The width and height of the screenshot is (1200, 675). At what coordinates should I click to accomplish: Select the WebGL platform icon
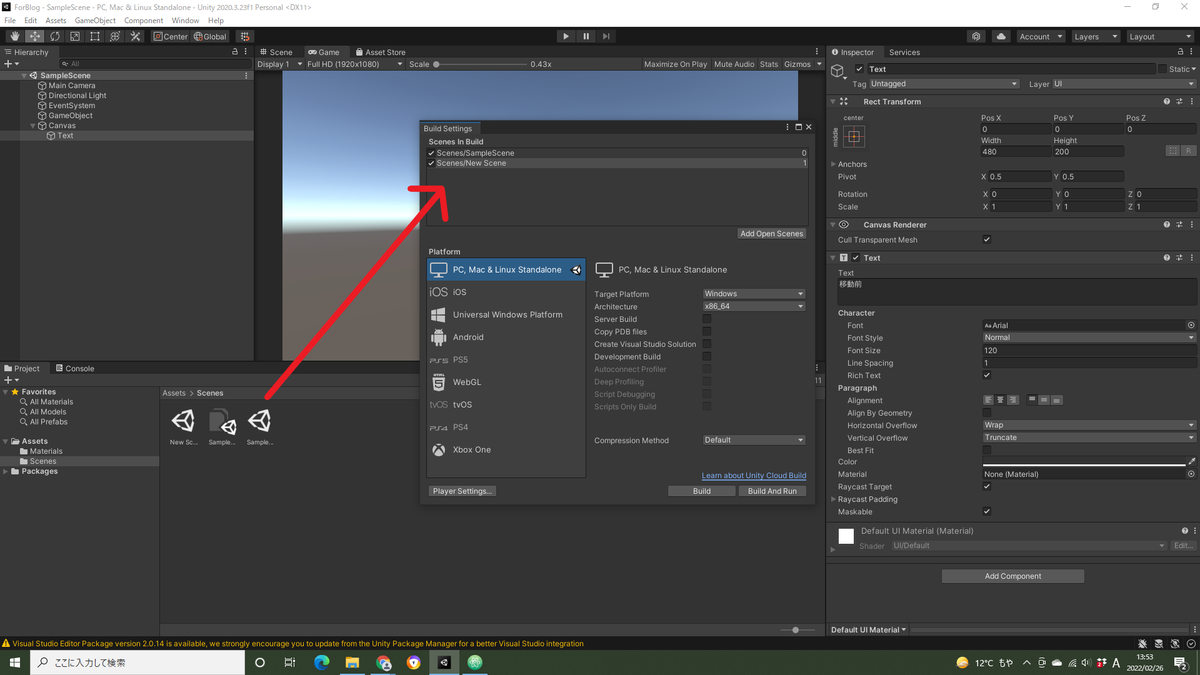pos(438,382)
